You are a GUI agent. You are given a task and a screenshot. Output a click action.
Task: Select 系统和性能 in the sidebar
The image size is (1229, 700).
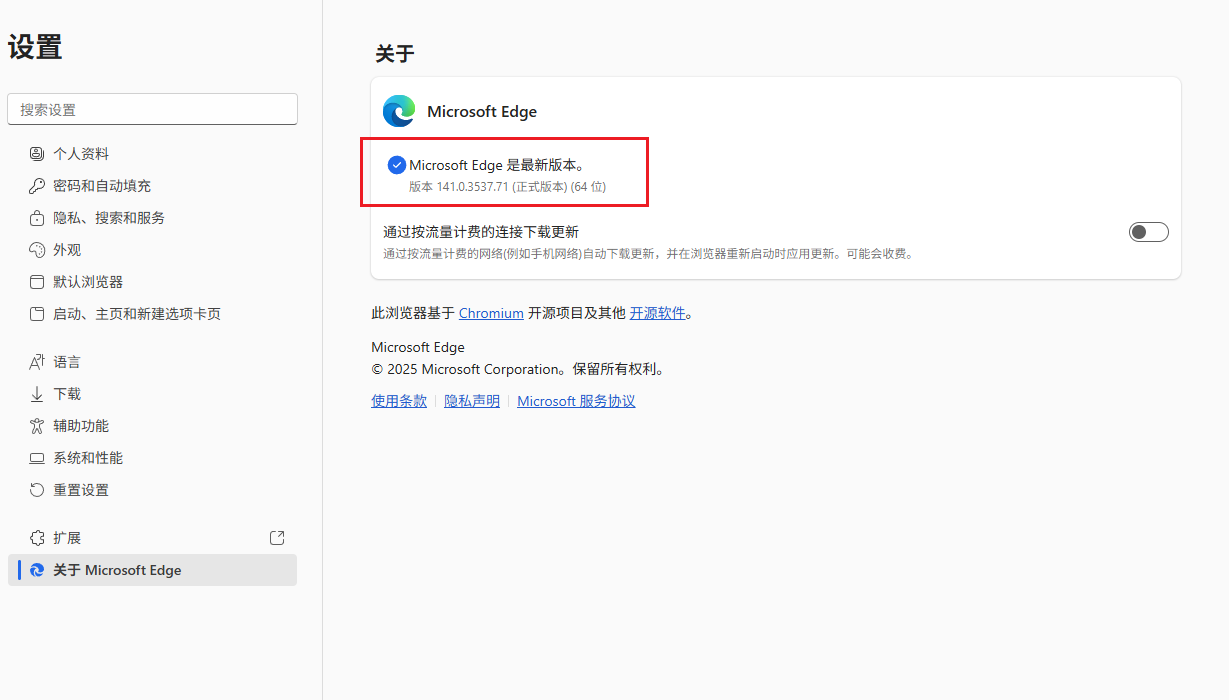(152, 458)
